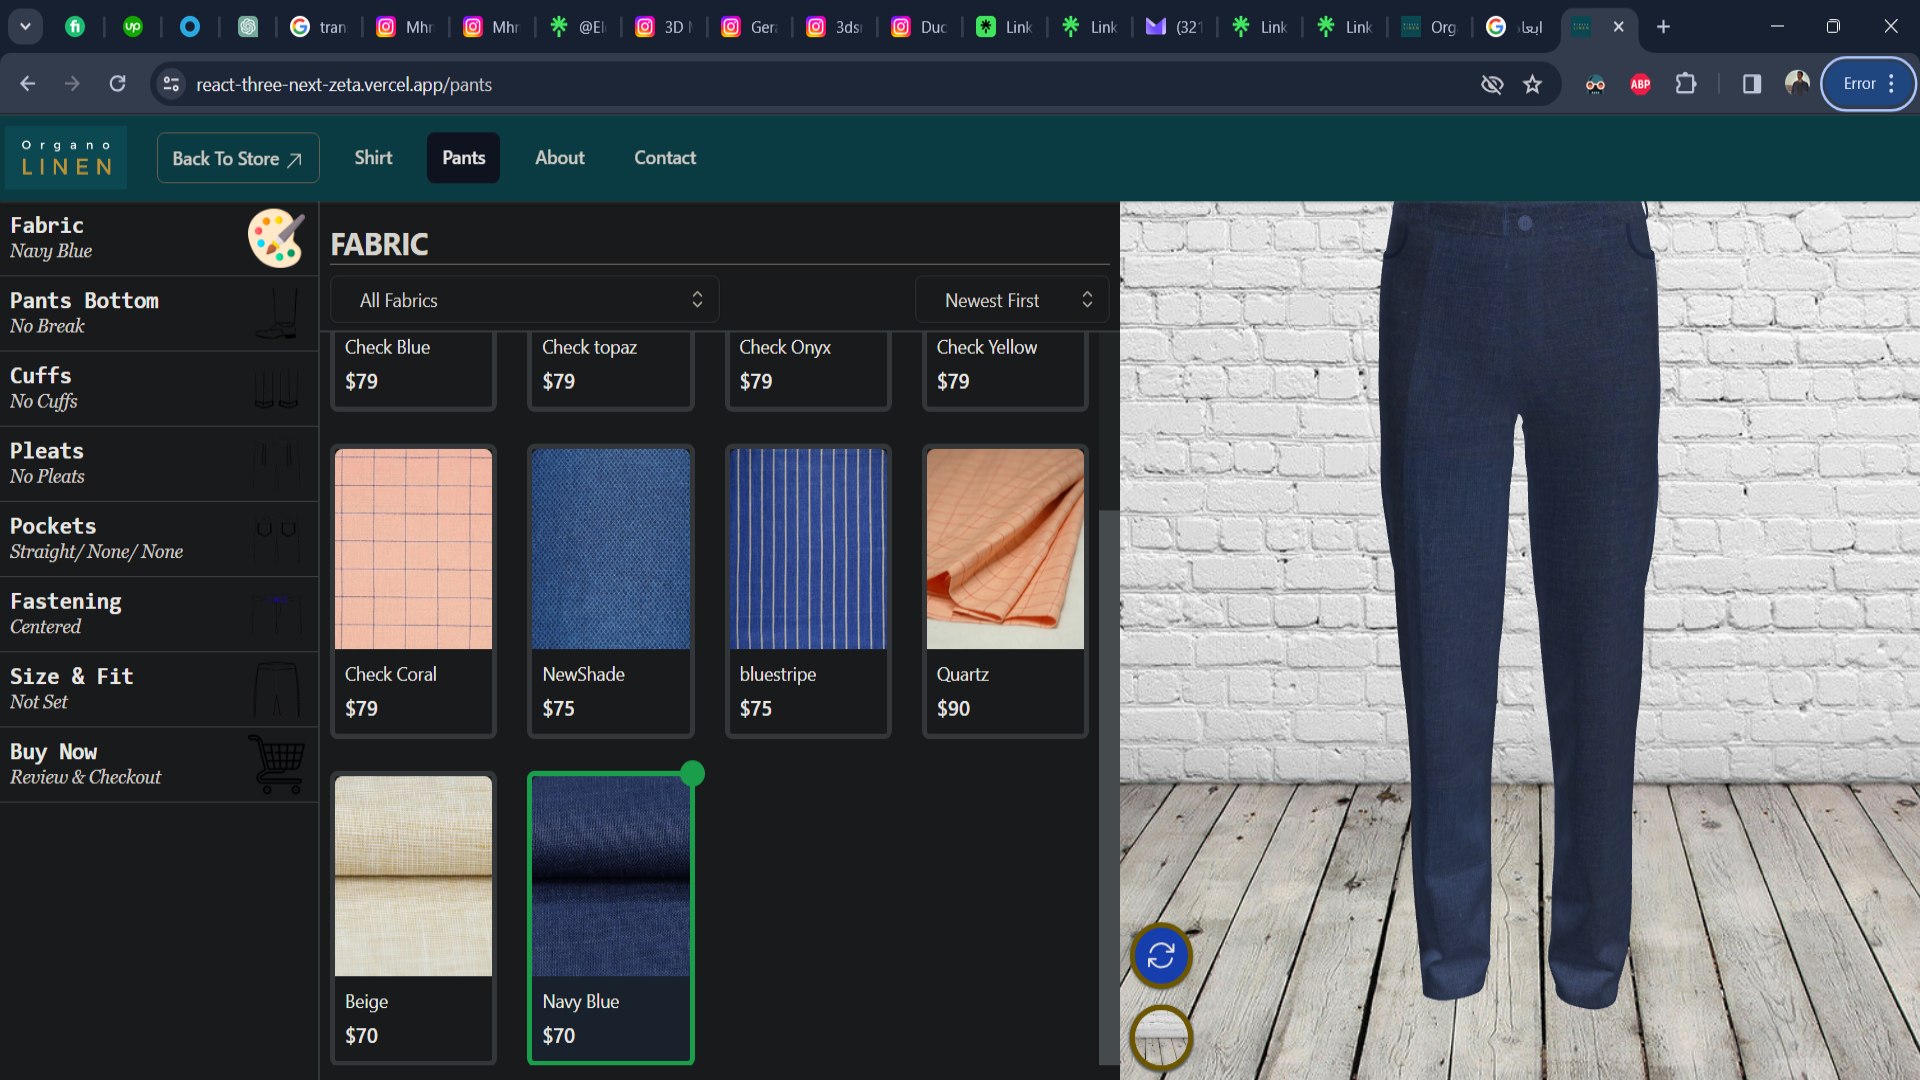
Task: Switch to the Org browser tab
Action: point(1429,27)
